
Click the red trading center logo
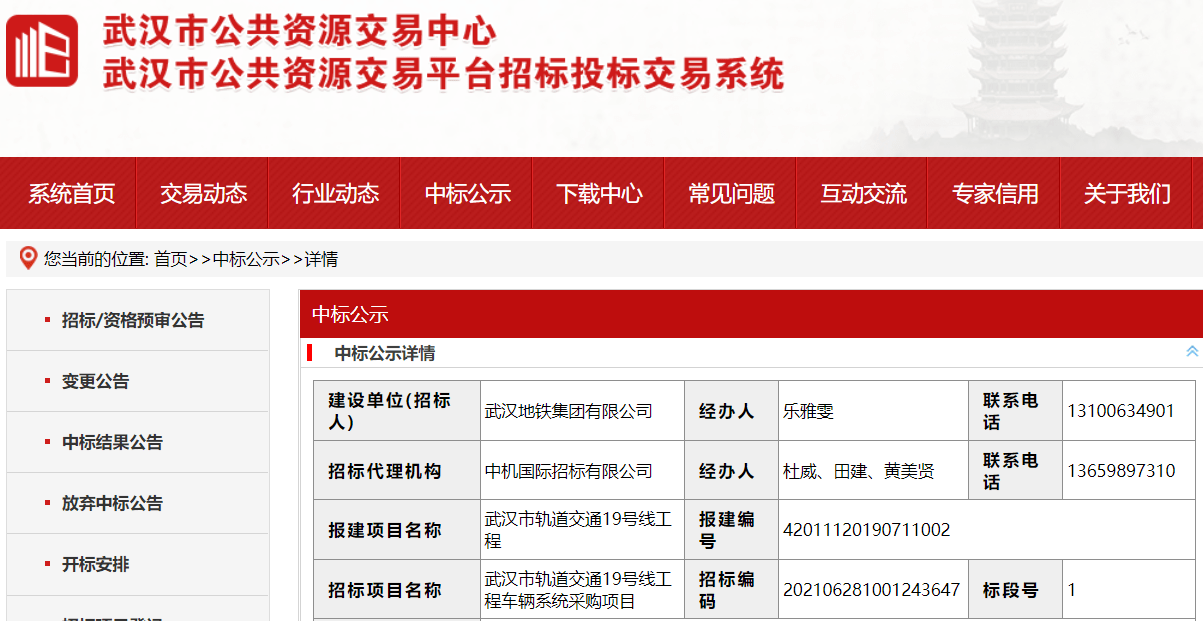(x=42, y=51)
